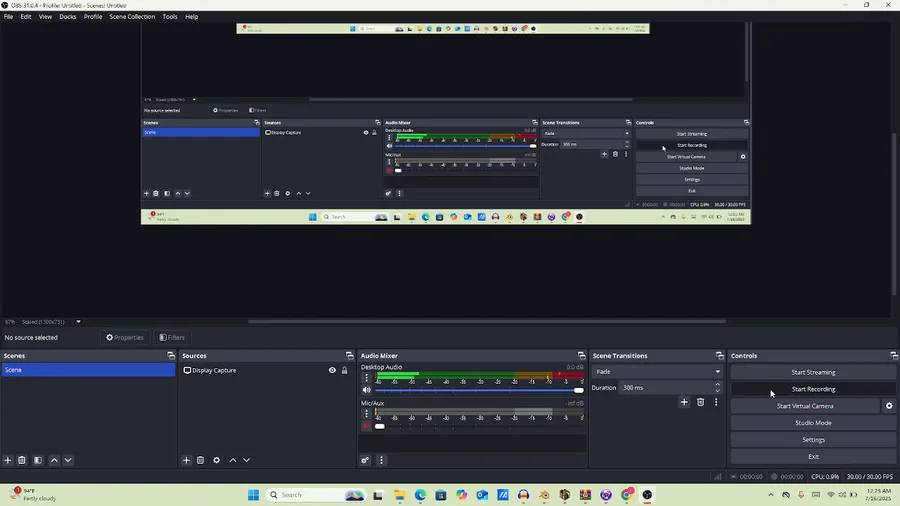This screenshot has height=506, width=900.
Task: Unmute Mic/Aux speaker icon
Action: (x=366, y=426)
